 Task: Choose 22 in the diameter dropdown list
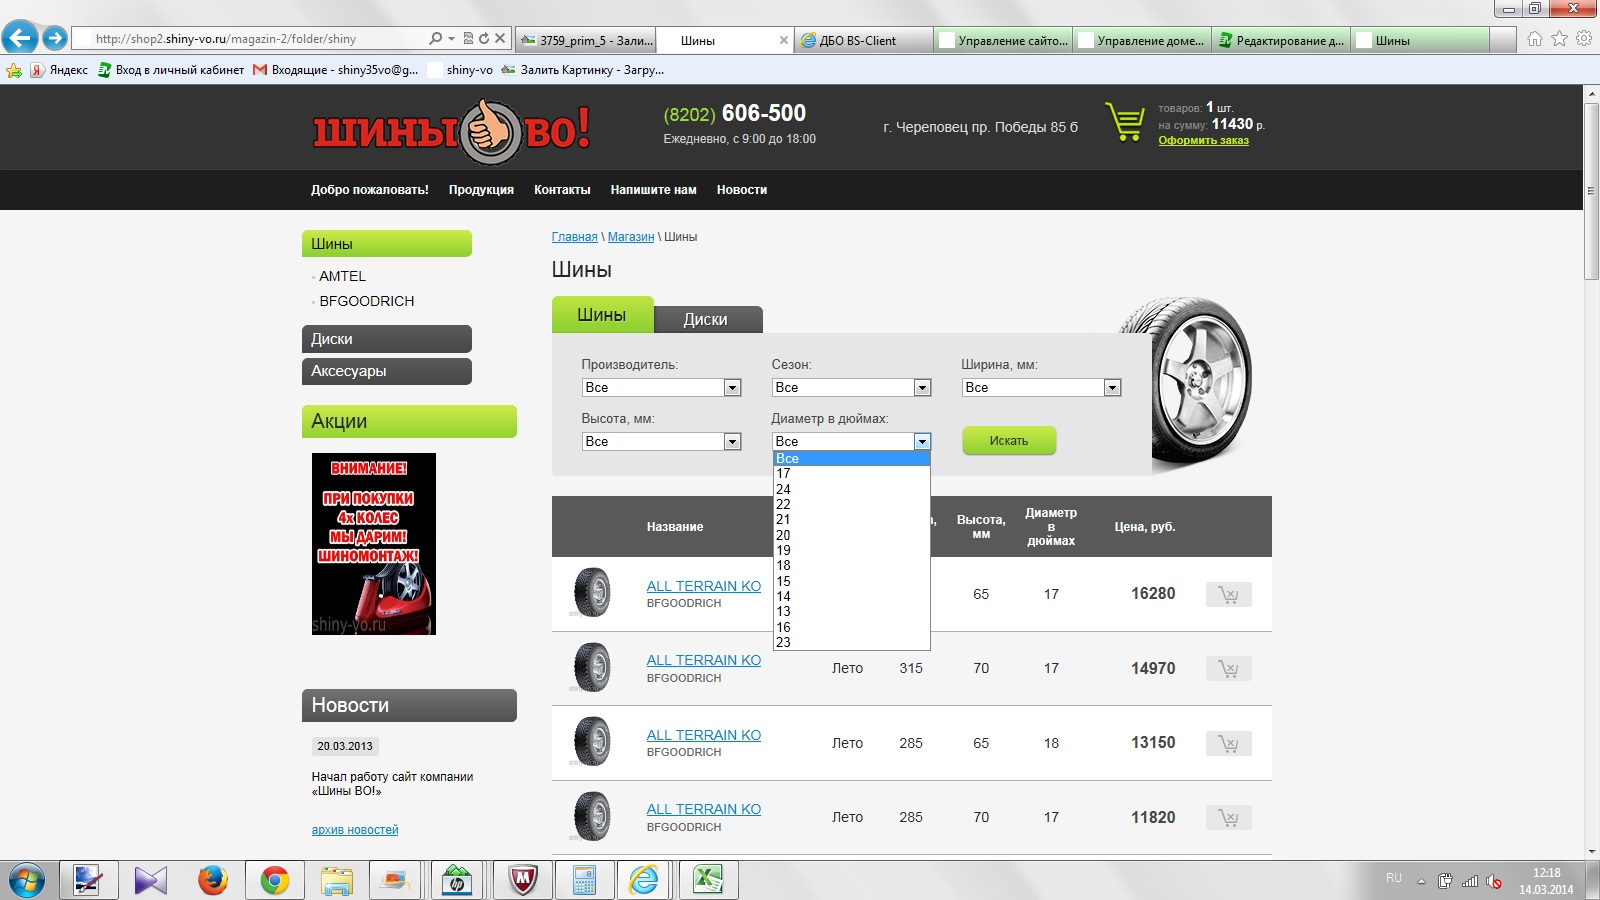pos(852,504)
